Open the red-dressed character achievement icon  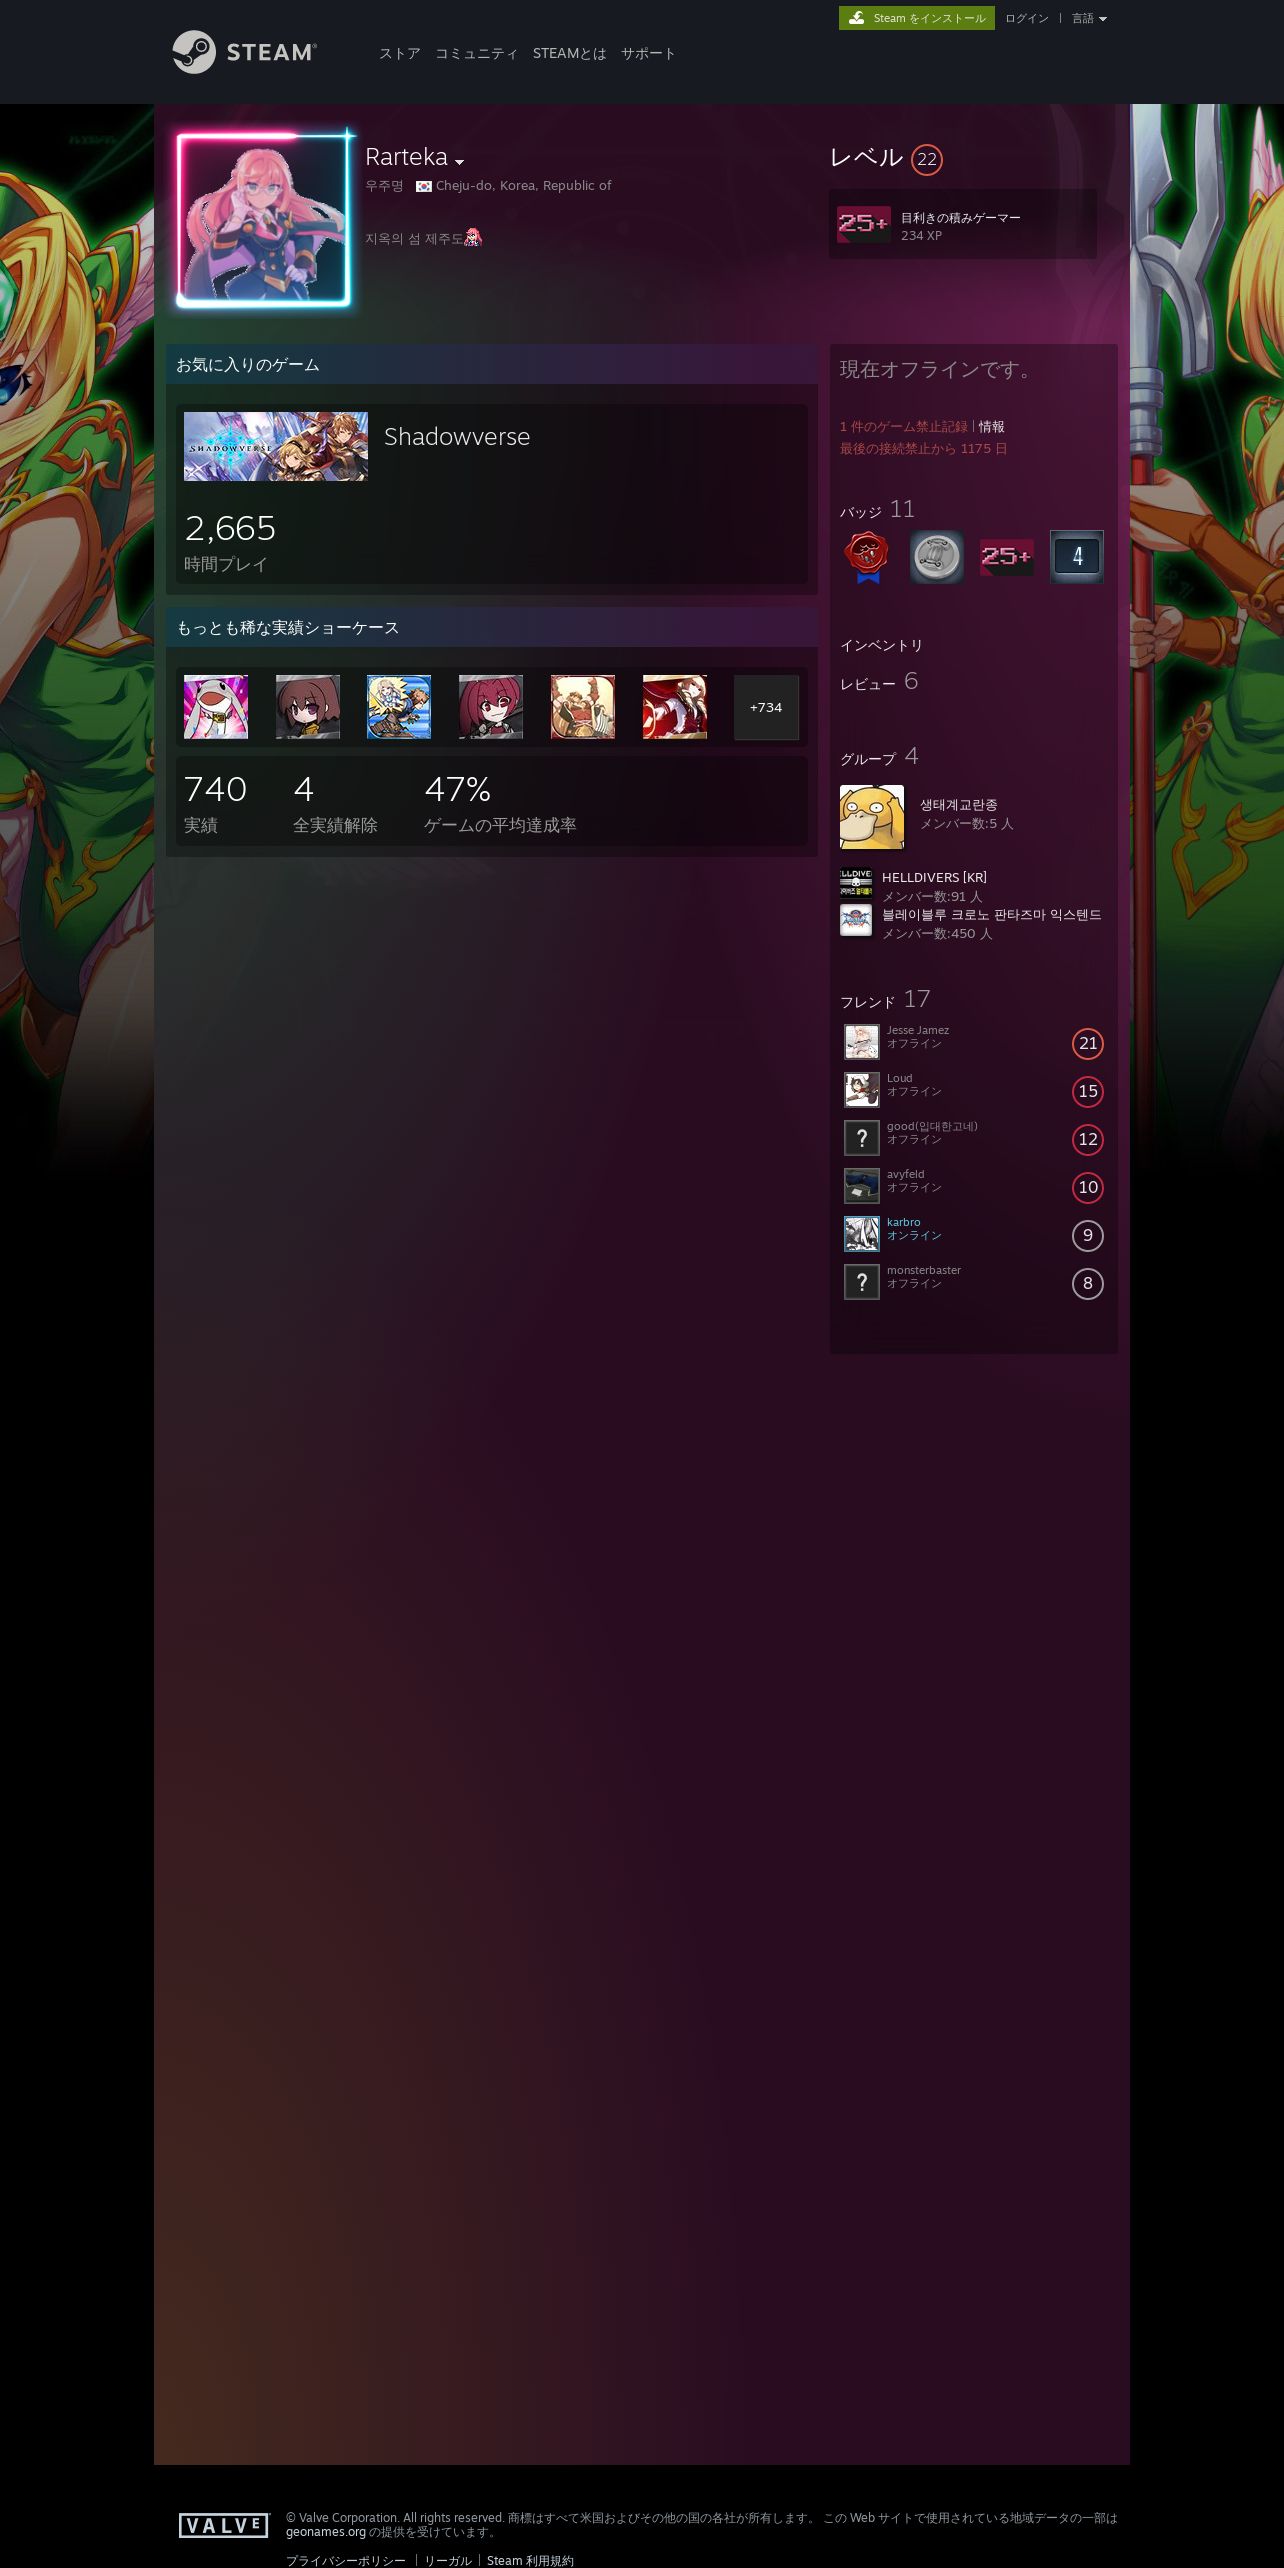tap(675, 707)
